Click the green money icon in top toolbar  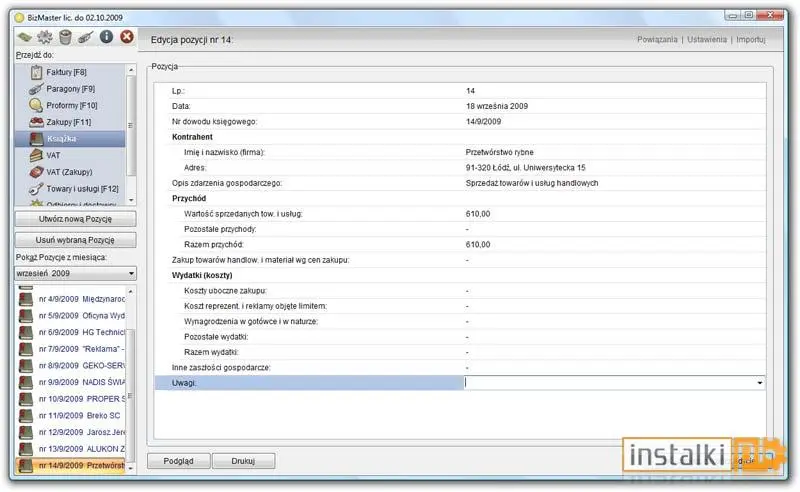24,37
